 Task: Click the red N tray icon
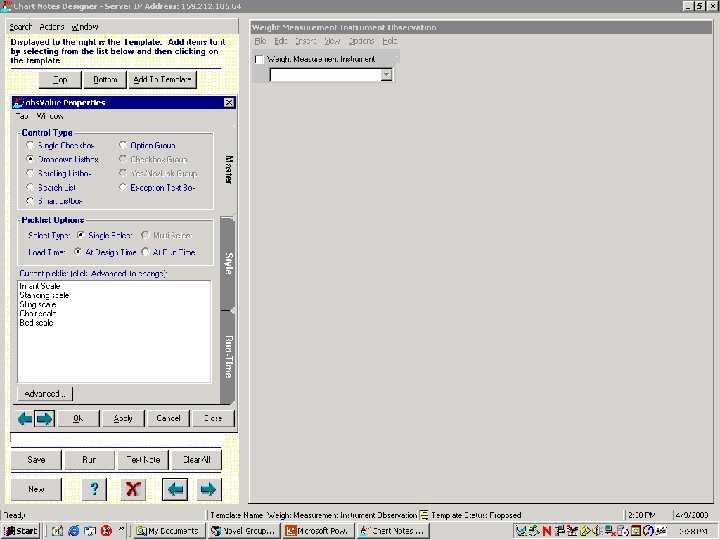[x=546, y=531]
